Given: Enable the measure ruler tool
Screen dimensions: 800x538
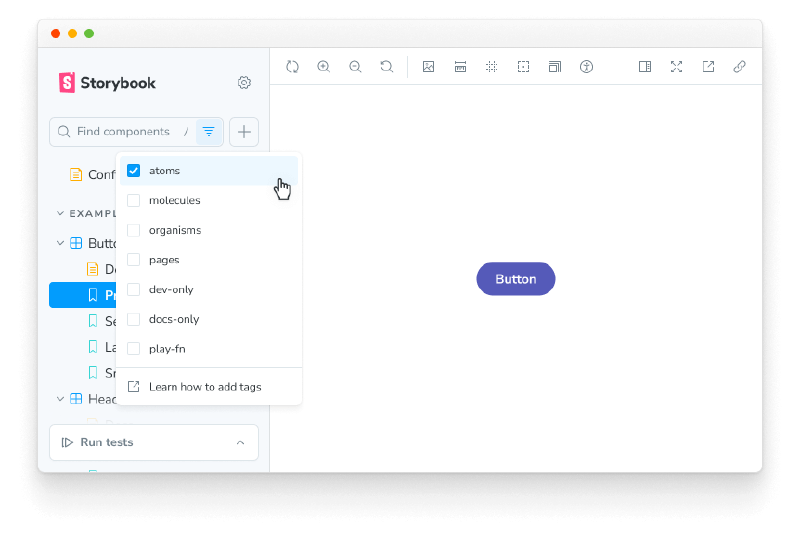Looking at the screenshot, I should pos(460,67).
